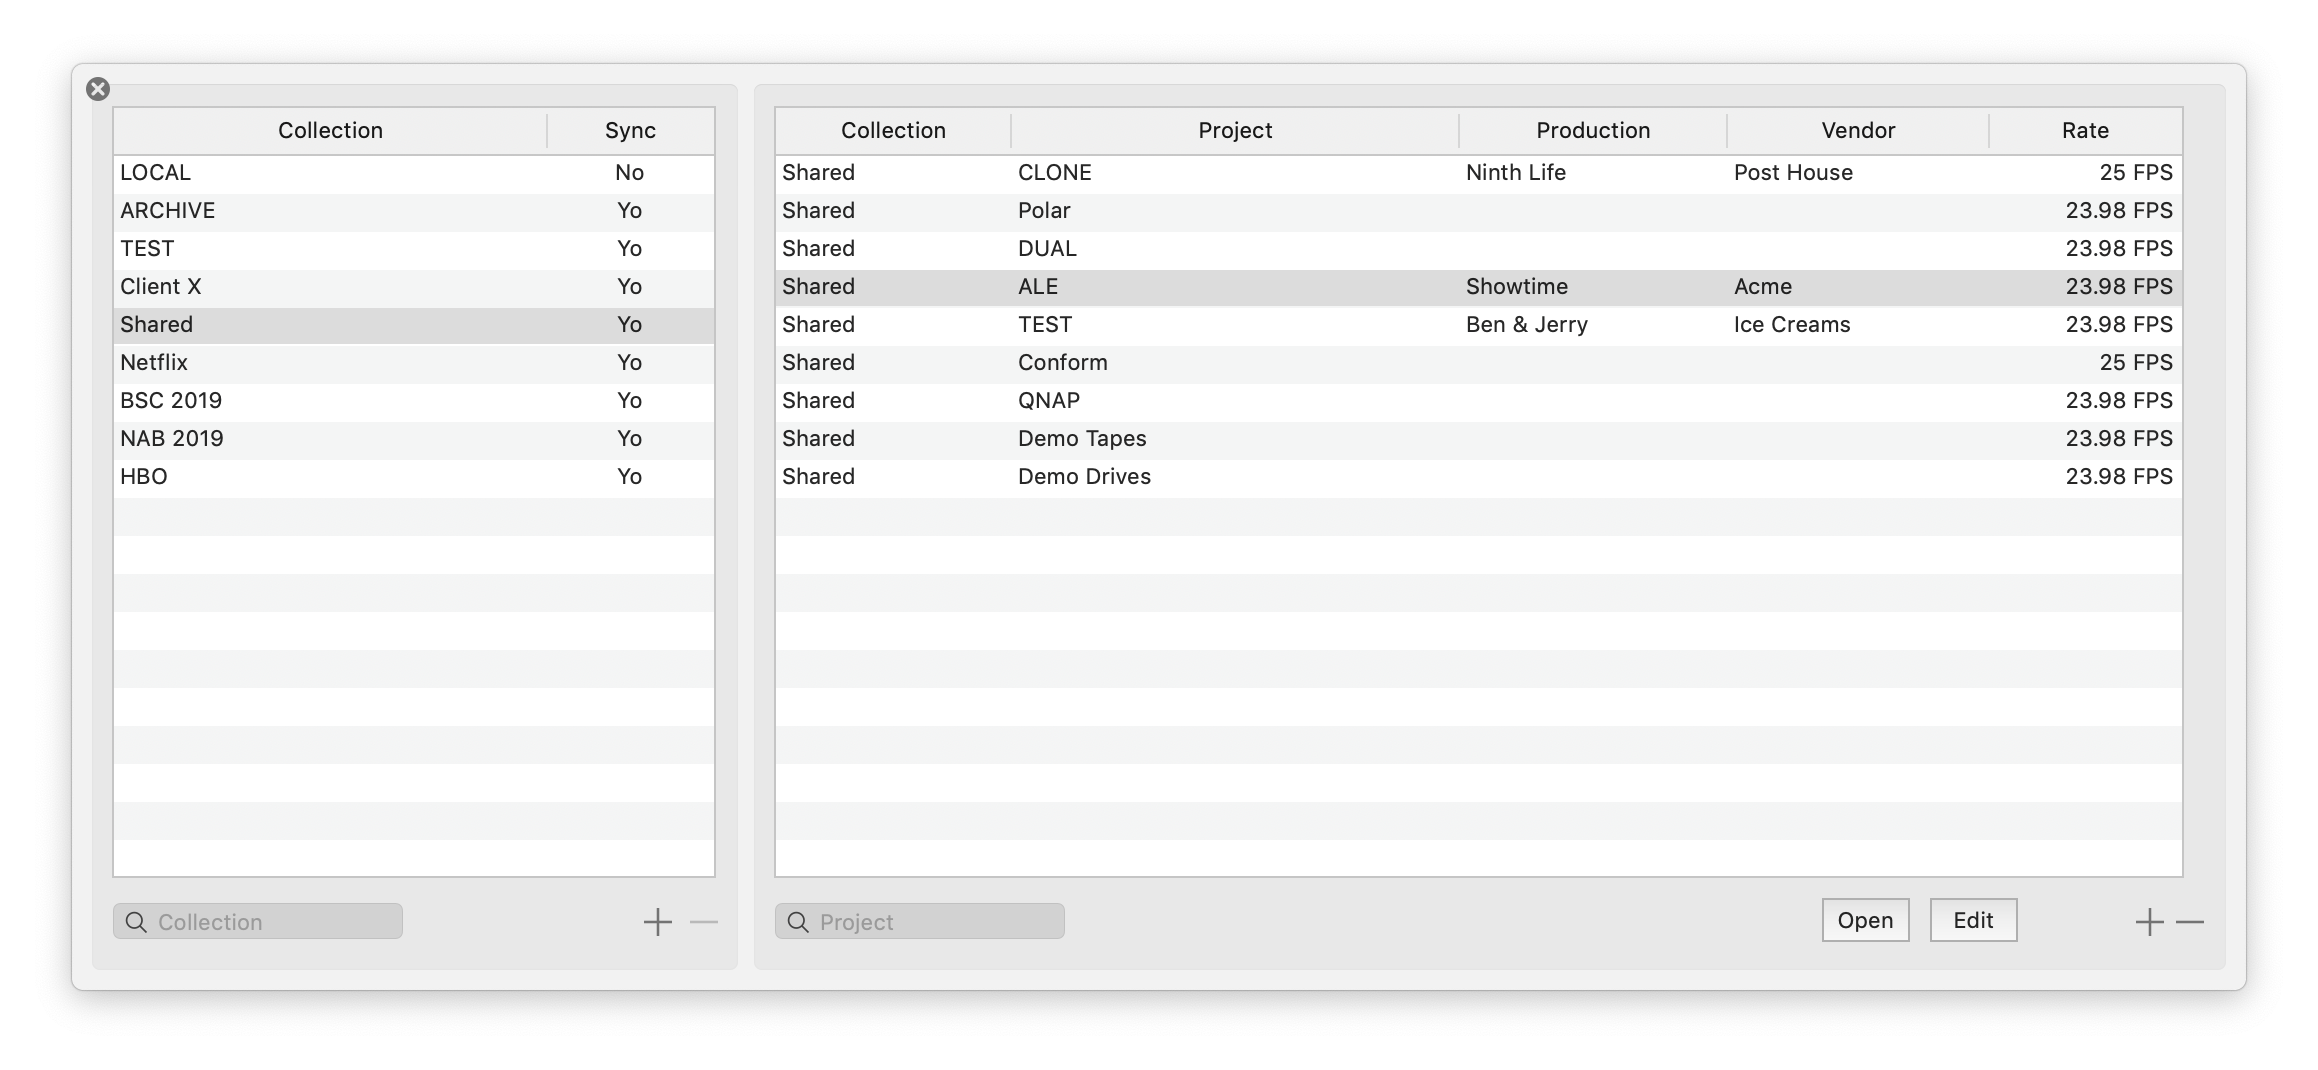This screenshot has height=1070, width=2318.
Task: Select the Demo Tapes project row
Action: tap(1479, 439)
